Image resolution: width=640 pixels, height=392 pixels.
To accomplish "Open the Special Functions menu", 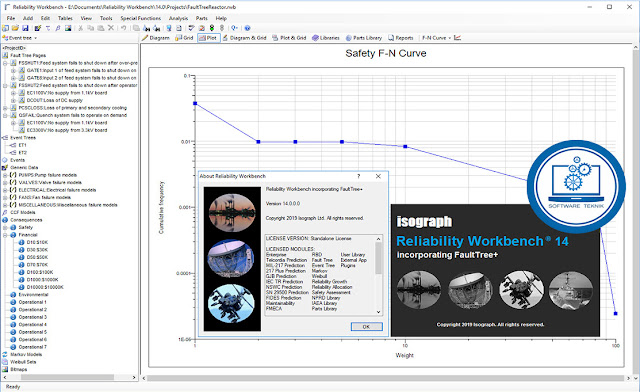I will pos(140,18).
